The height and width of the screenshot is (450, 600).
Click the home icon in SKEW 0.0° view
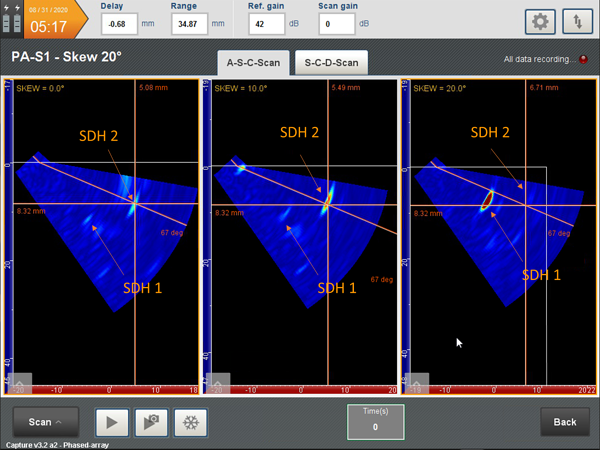(x=20, y=383)
